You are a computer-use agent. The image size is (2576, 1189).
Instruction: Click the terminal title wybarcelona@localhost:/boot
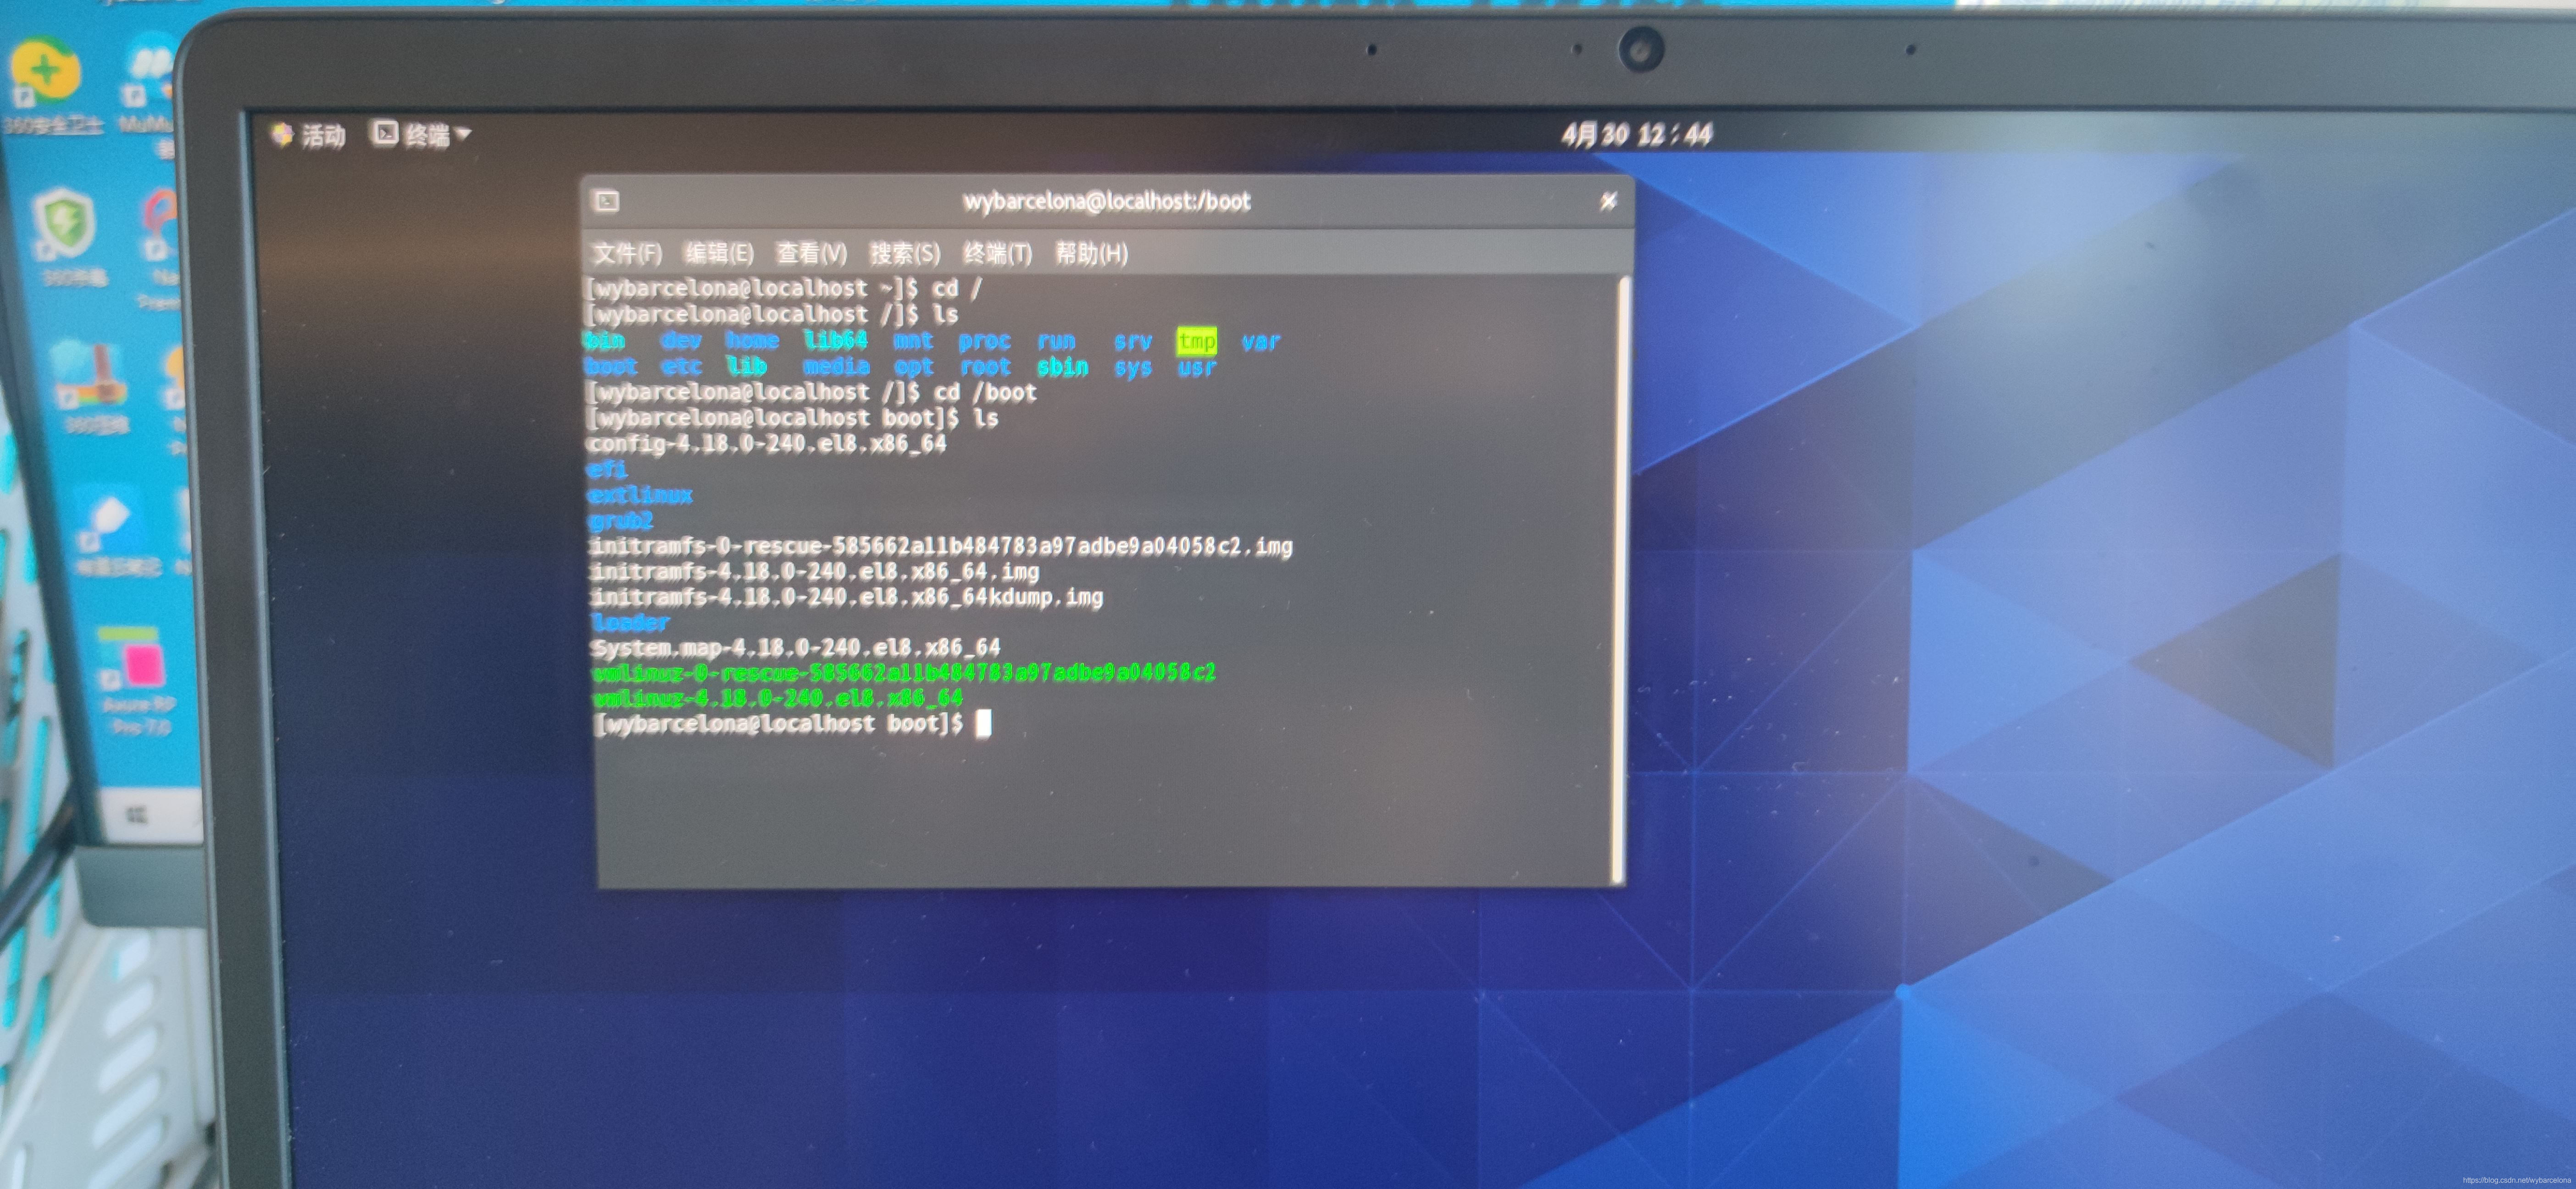1106,201
